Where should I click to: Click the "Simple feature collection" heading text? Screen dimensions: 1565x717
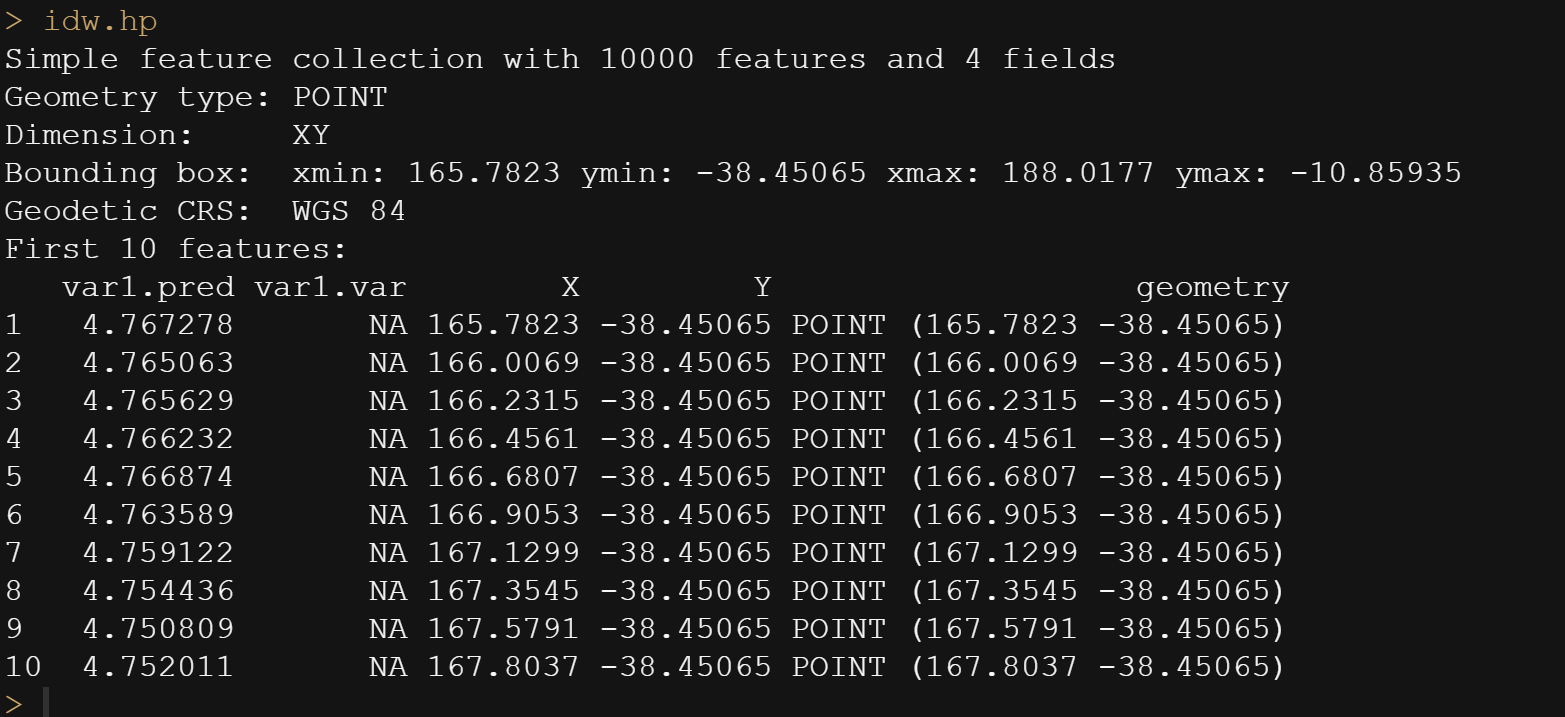click(x=244, y=59)
